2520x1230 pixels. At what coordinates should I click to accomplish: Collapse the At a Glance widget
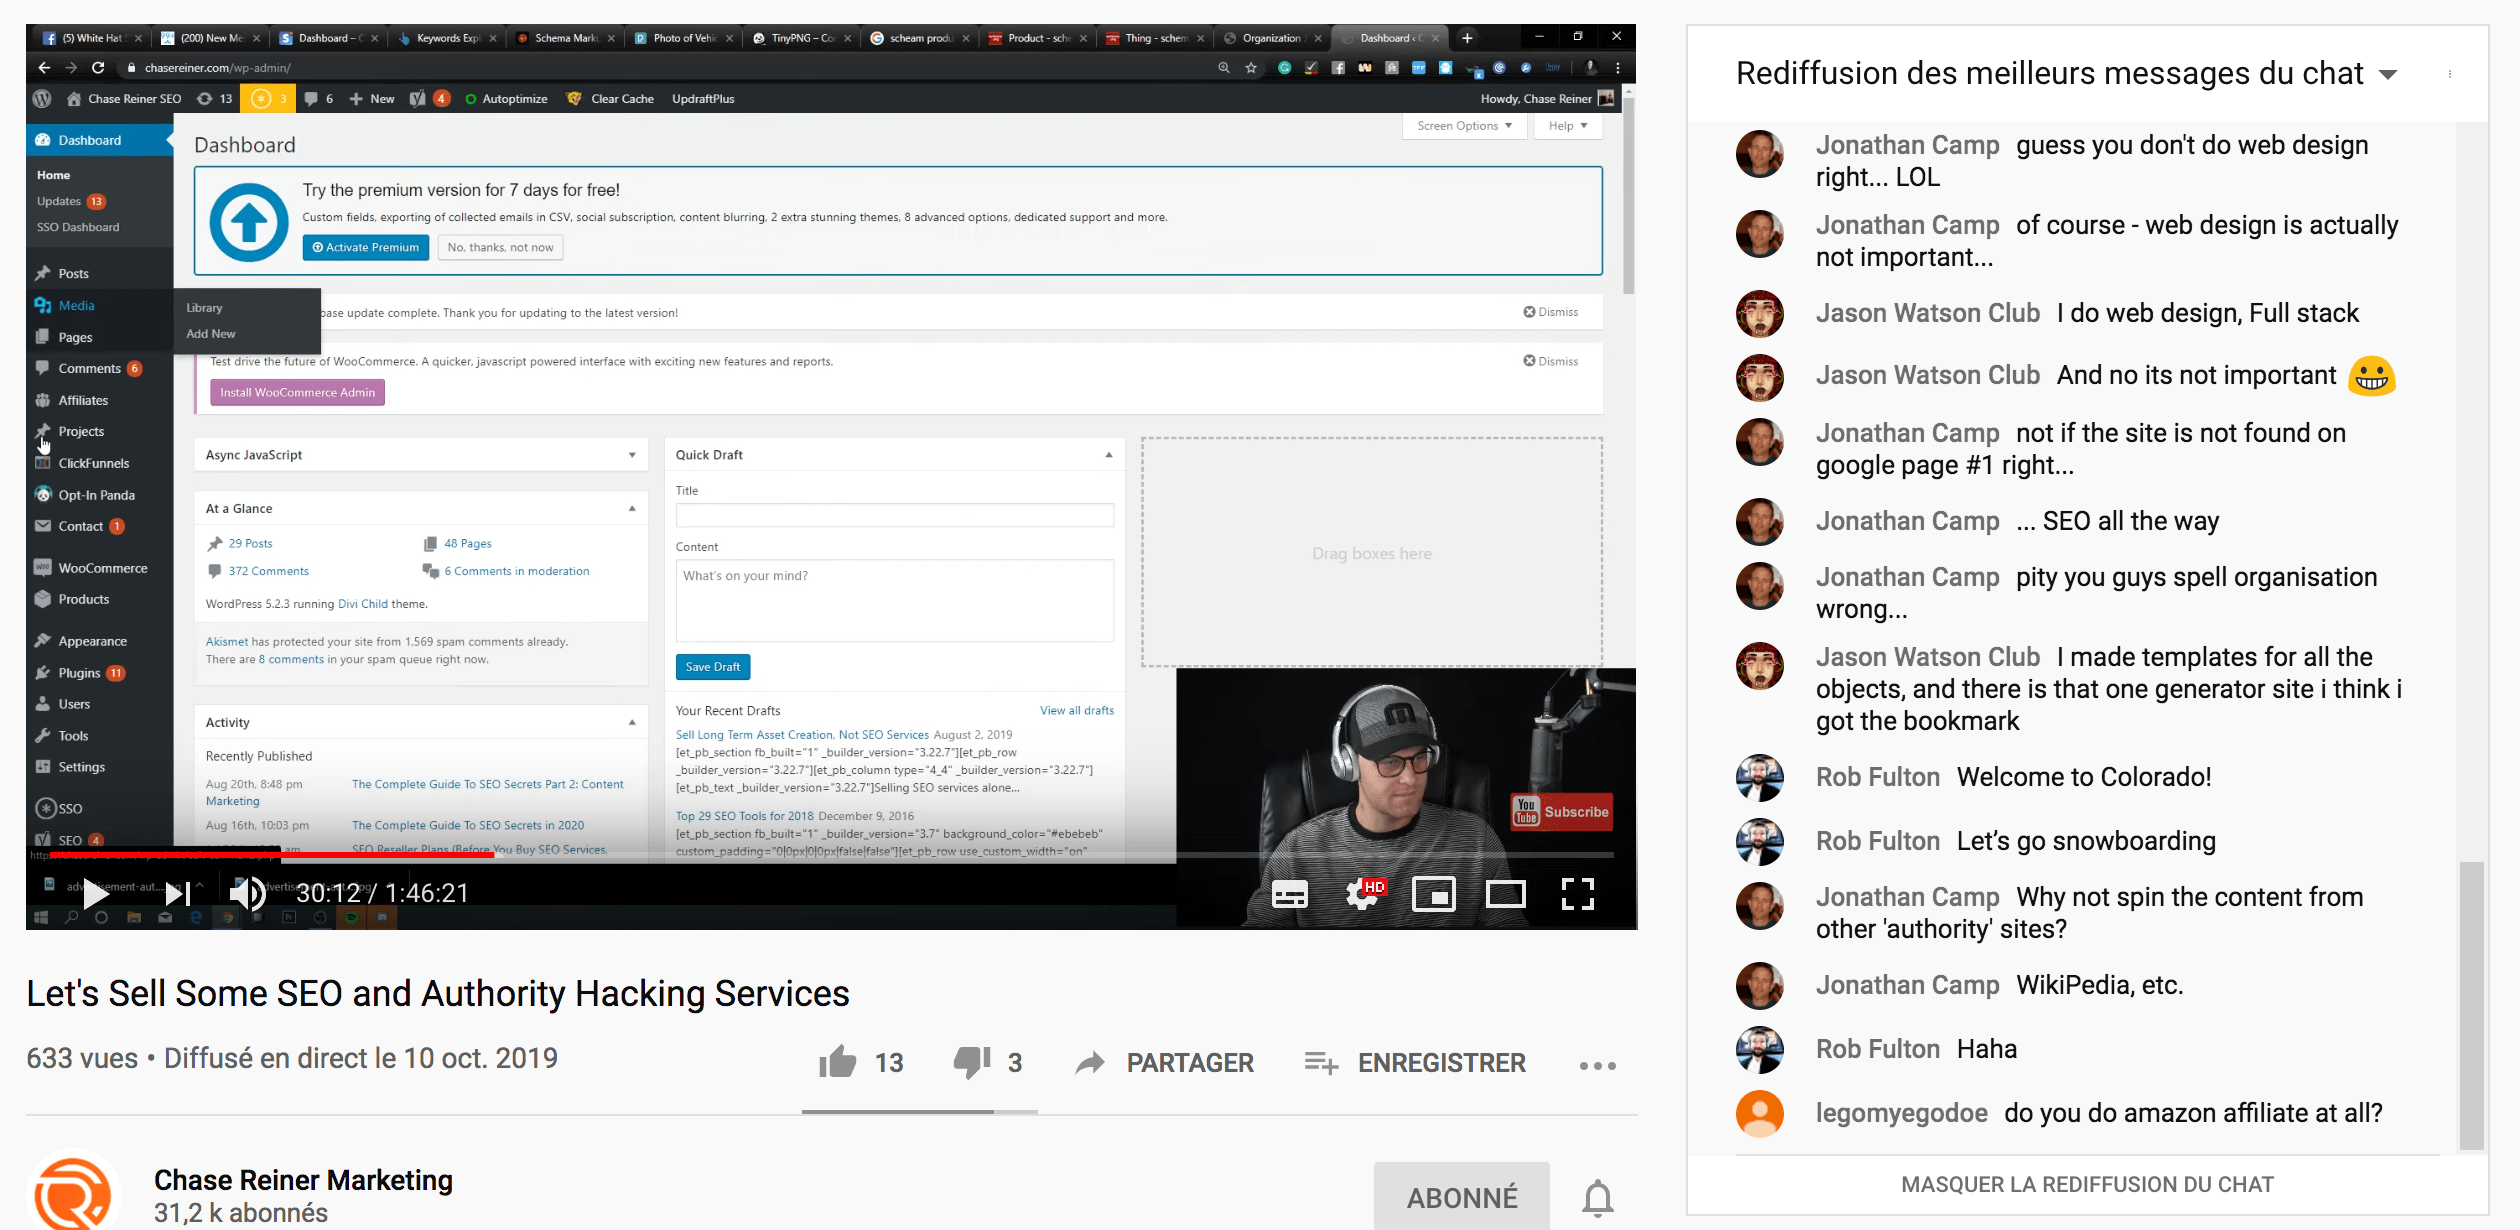(632, 509)
